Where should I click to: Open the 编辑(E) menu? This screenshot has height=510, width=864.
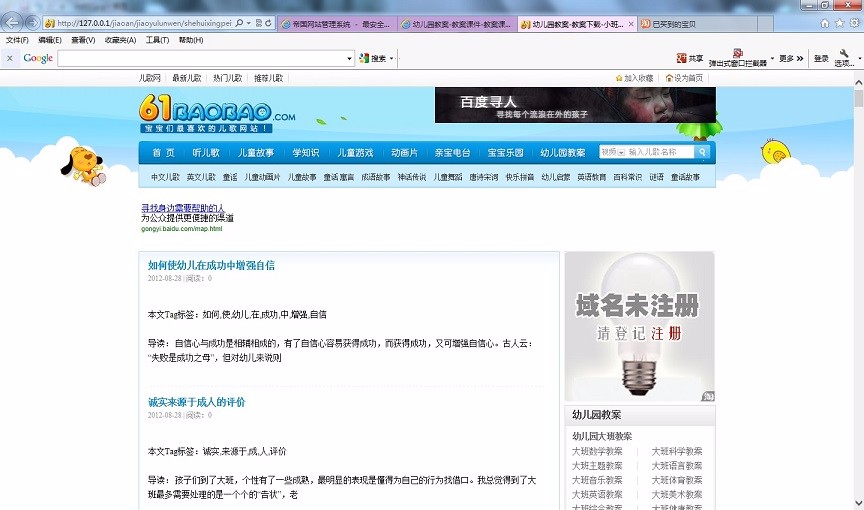[50, 40]
